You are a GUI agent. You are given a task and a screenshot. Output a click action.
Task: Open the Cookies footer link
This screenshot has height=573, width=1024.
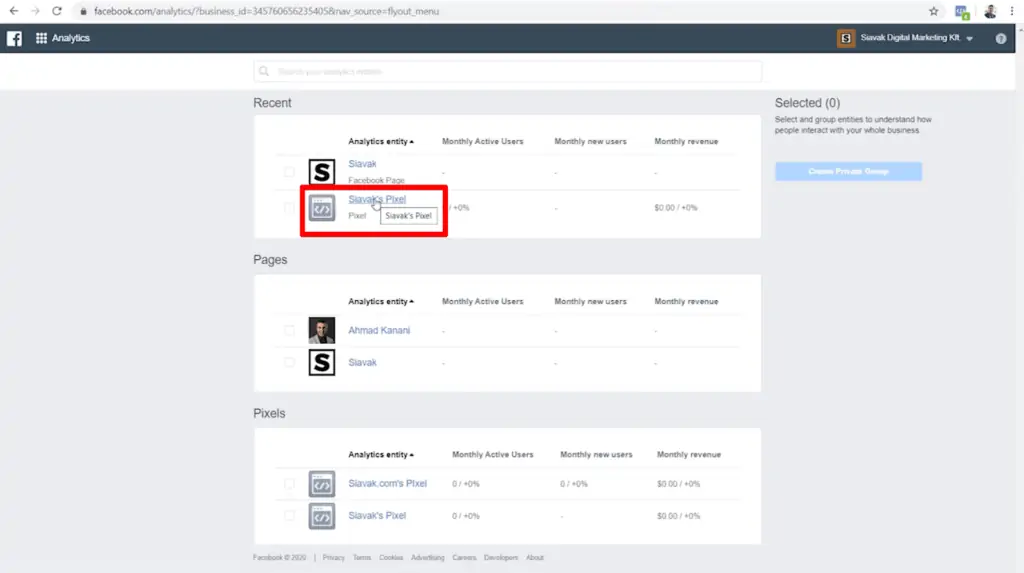coord(391,557)
